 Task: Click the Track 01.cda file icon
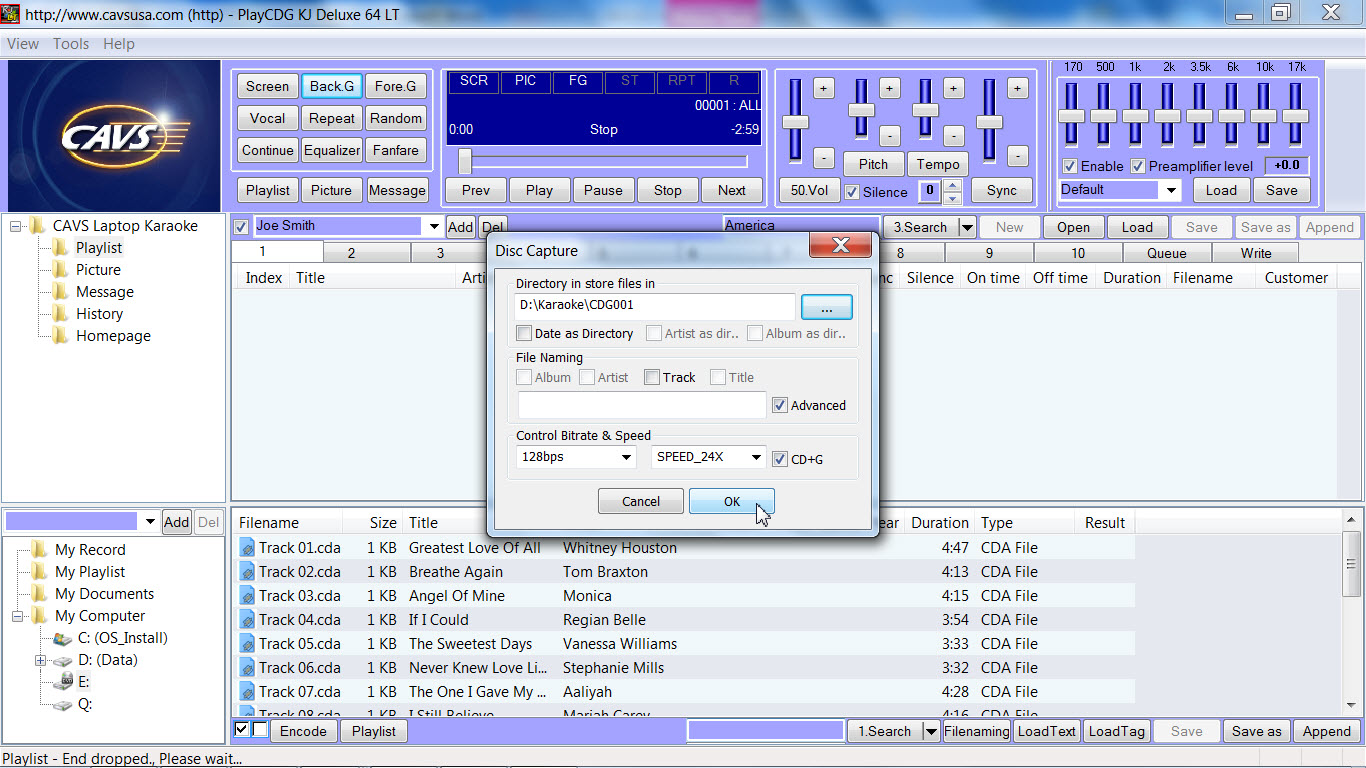coord(247,548)
